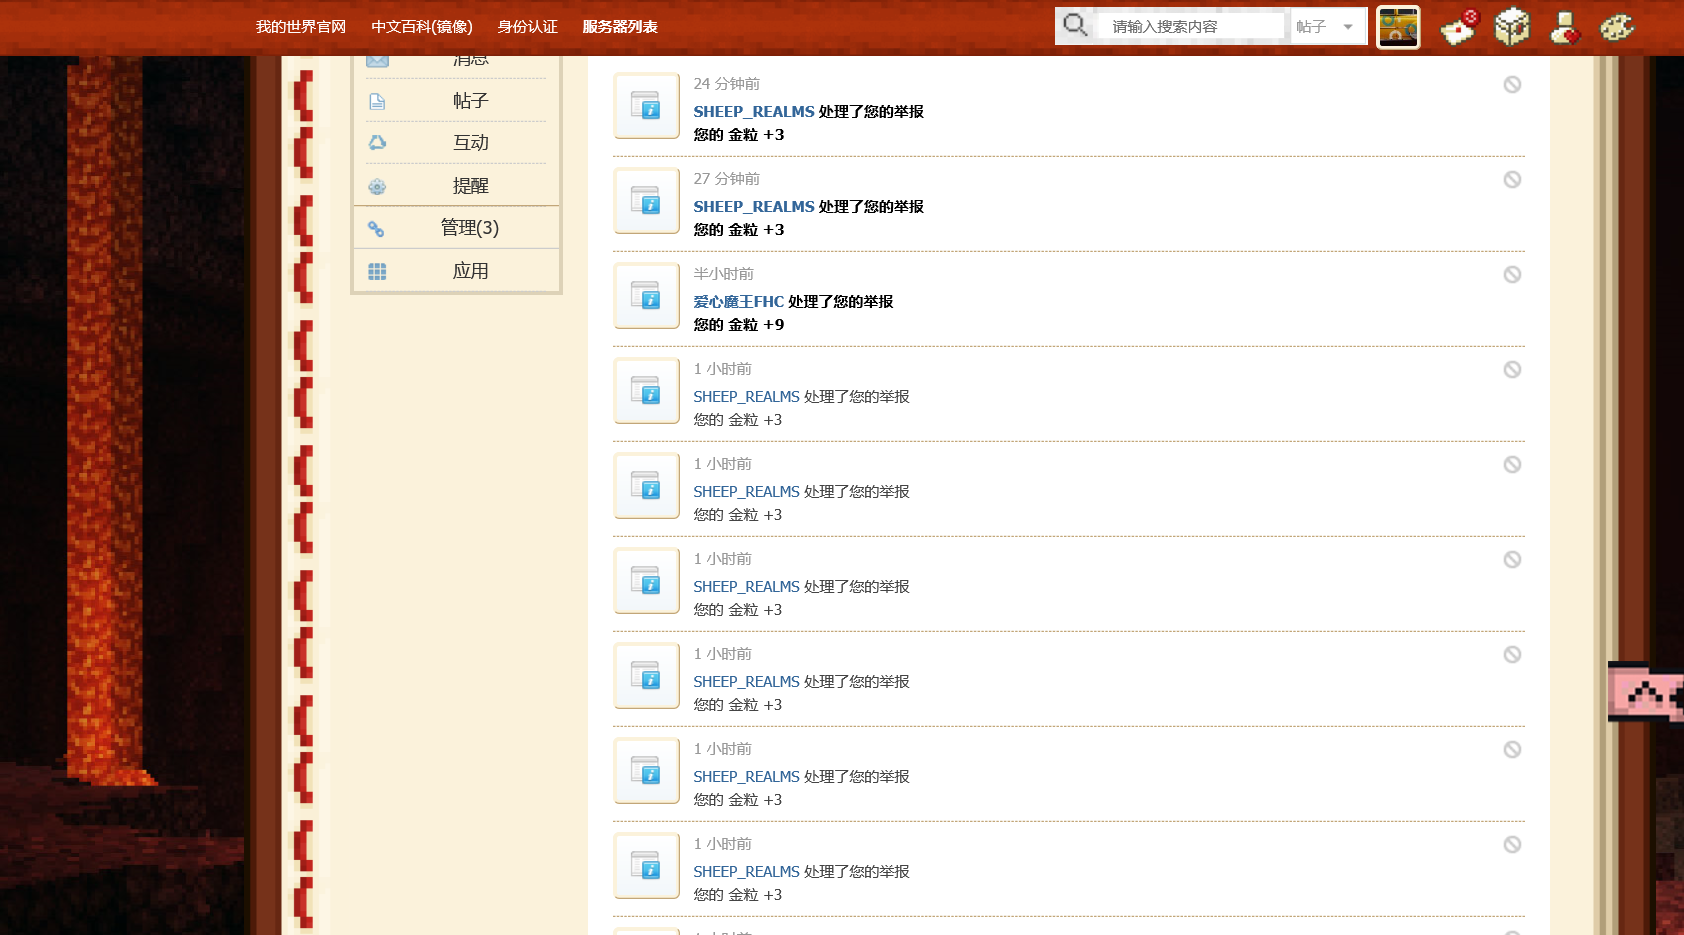
Task: Click the info icon of the 半小时前 notice
Action: click(x=647, y=295)
